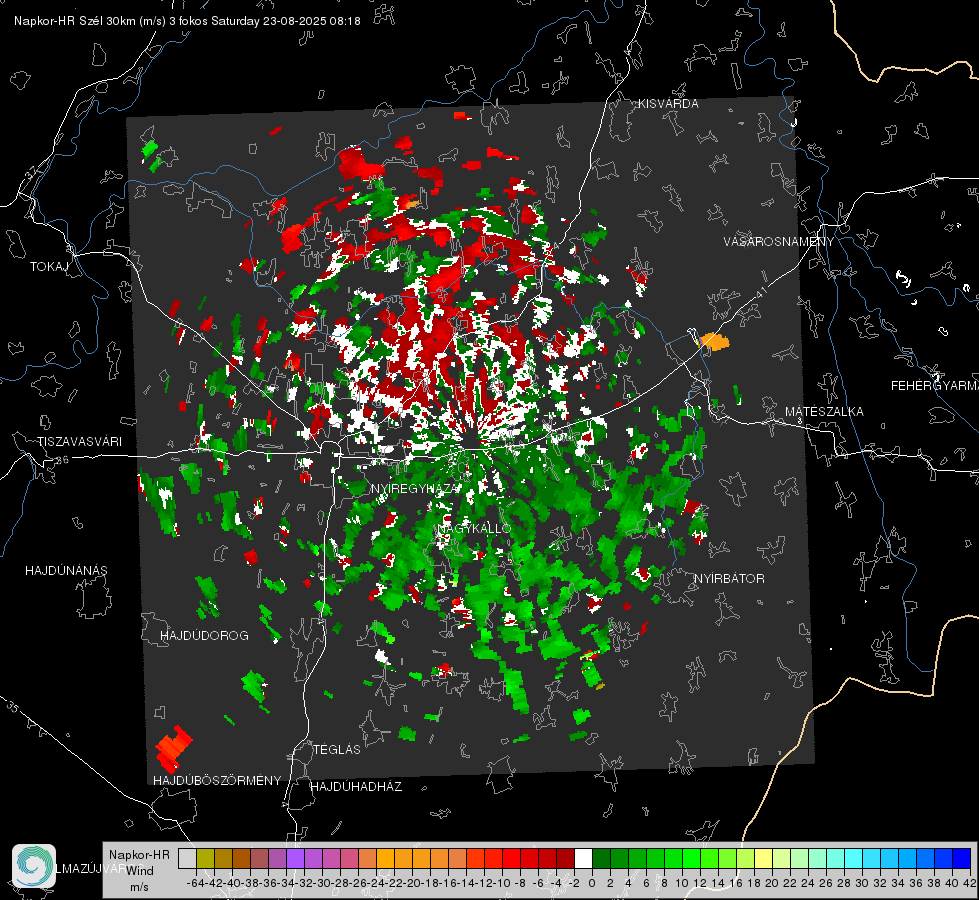Click the cyan 28–30 m/s legend swatch
The image size is (979, 900).
point(854,858)
